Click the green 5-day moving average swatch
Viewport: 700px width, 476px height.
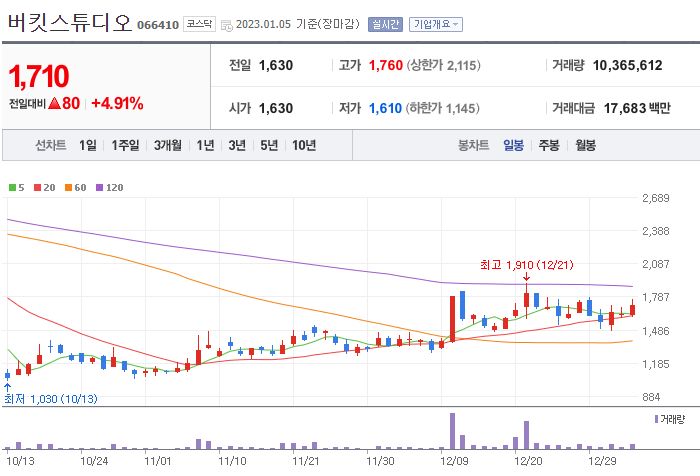(x=12, y=188)
